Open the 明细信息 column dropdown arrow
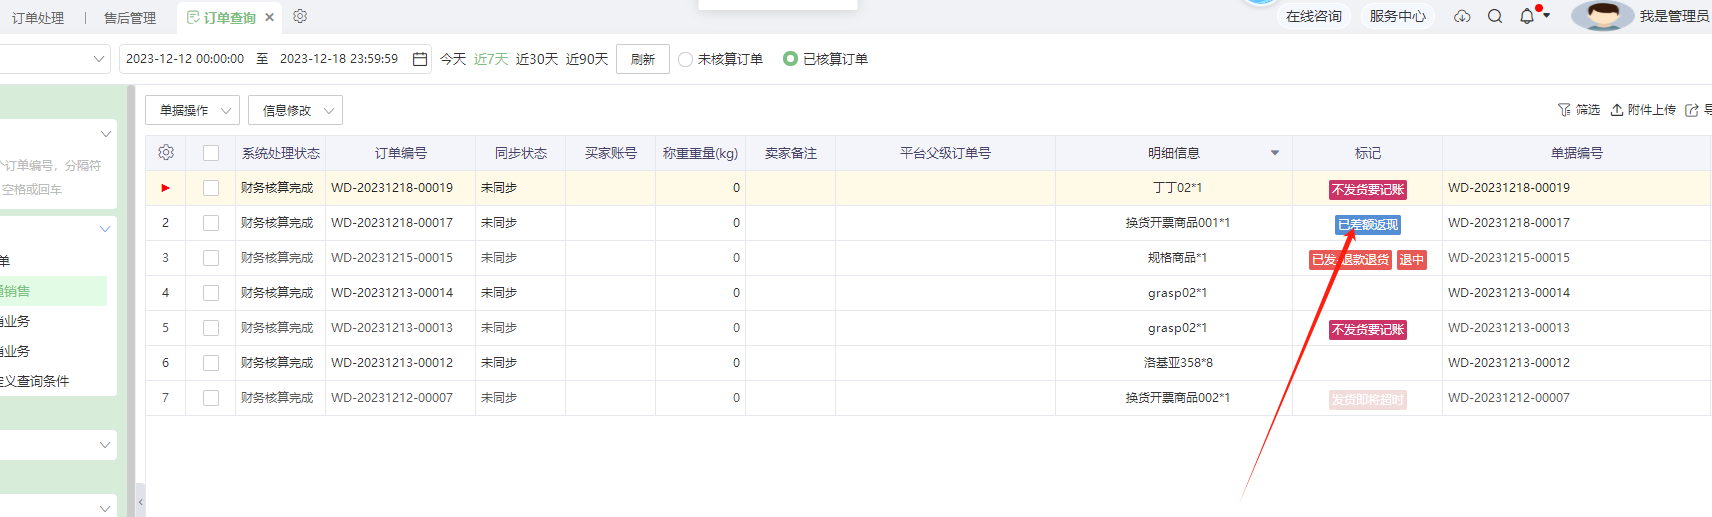1712x517 pixels. tap(1275, 153)
